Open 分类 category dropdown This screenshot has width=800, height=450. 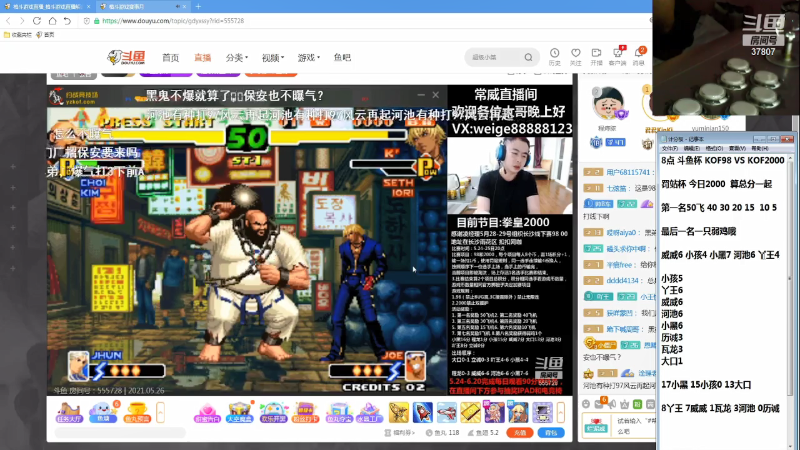point(237,58)
